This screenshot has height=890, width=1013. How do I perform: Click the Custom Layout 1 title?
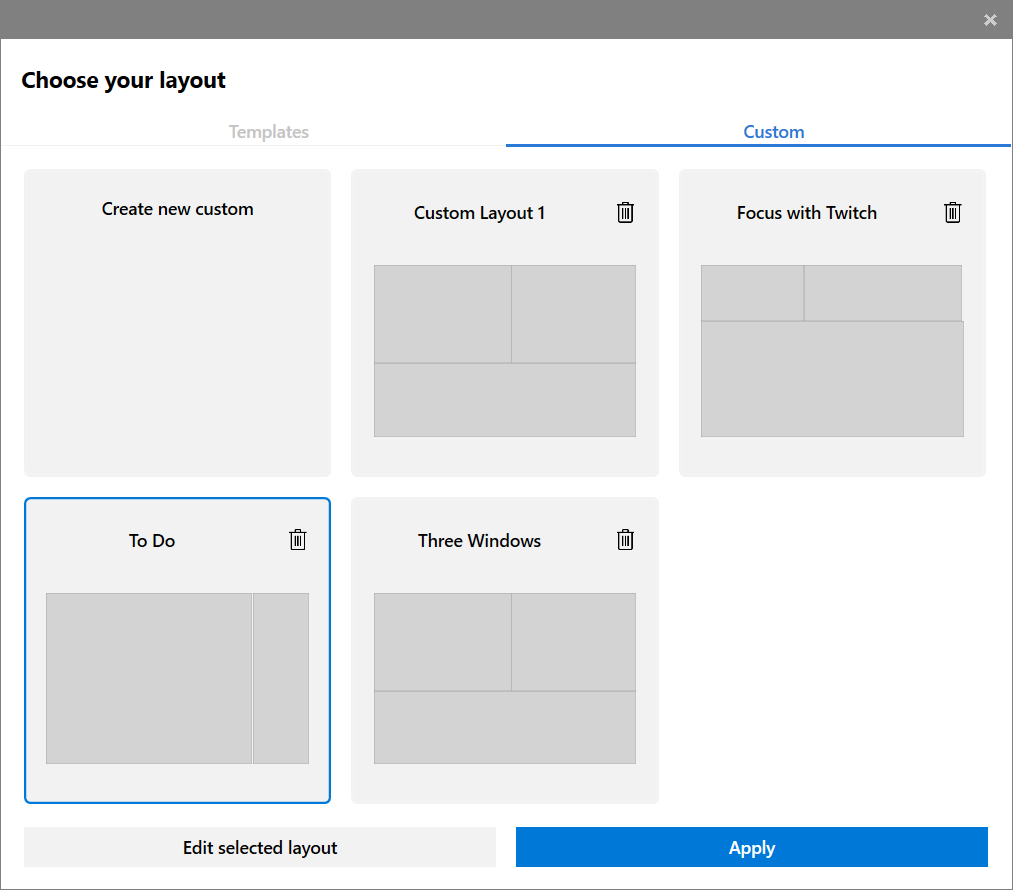479,213
